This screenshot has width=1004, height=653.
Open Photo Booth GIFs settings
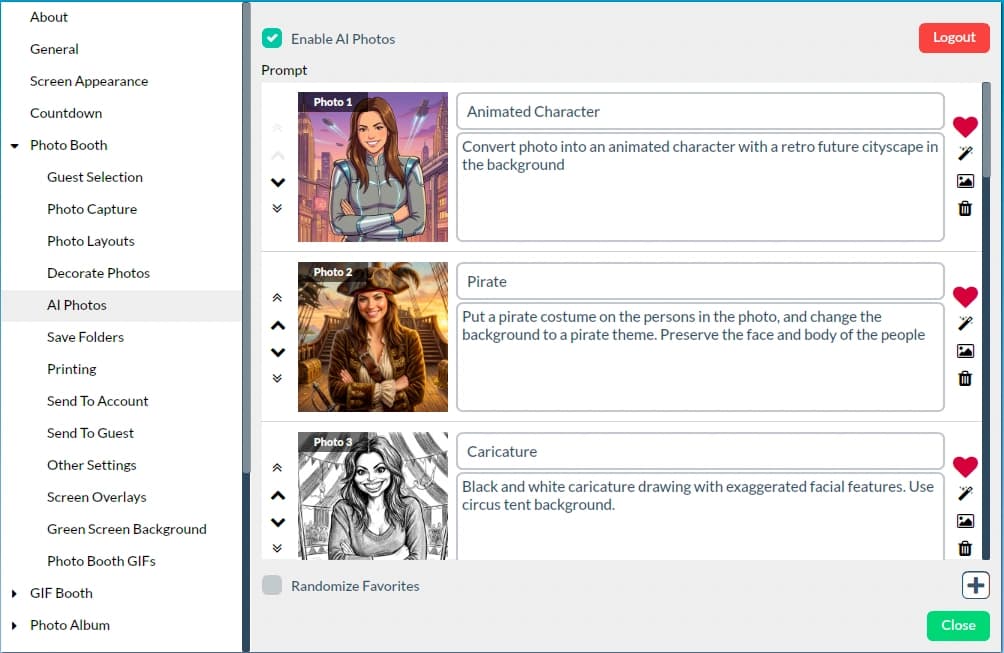[101, 561]
